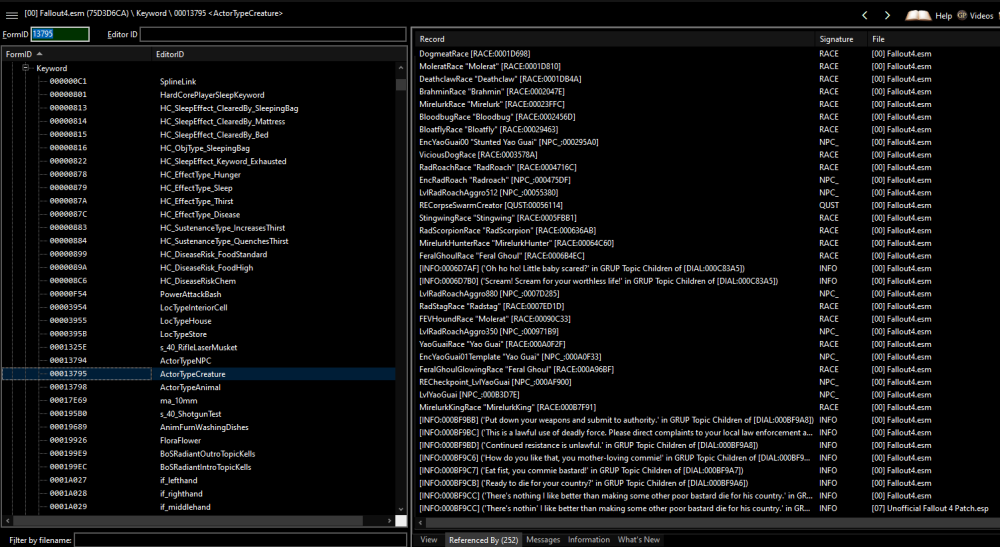This screenshot has width=1000, height=547.
Task: Switch to the View tab
Action: tap(429, 539)
